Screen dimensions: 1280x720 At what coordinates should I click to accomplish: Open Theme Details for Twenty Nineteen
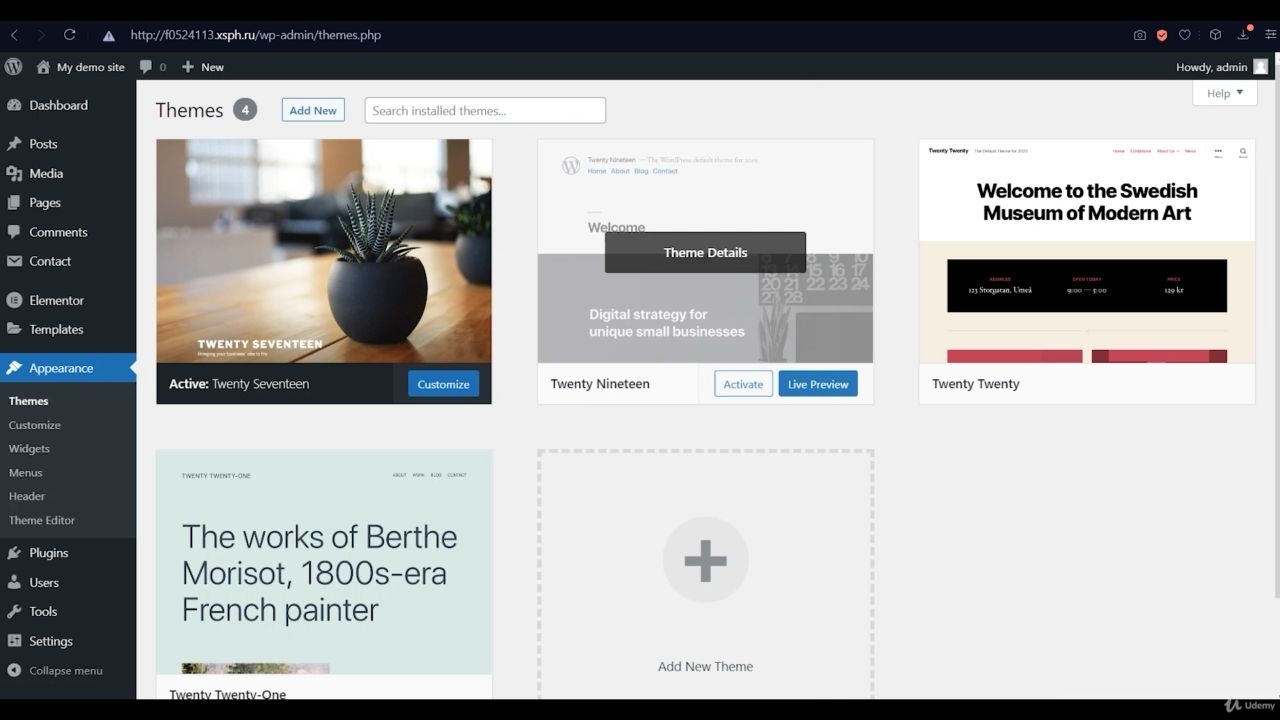[x=705, y=252]
